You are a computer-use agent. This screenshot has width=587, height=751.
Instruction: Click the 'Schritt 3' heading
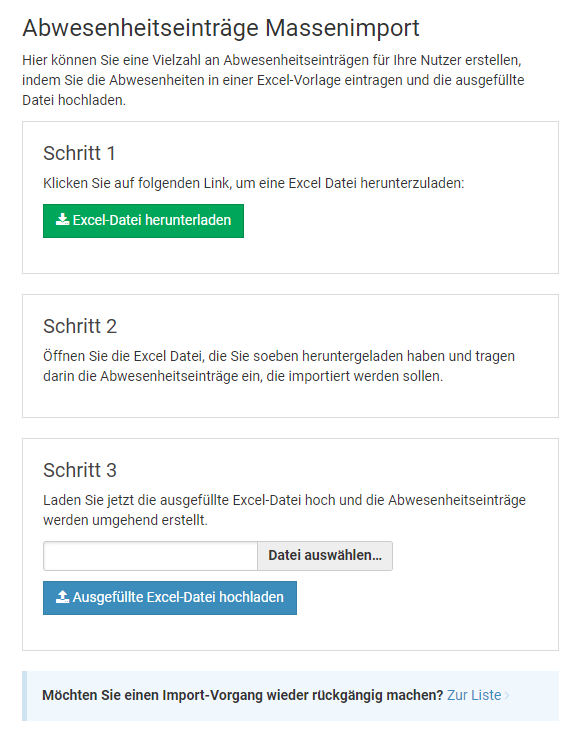(80, 470)
